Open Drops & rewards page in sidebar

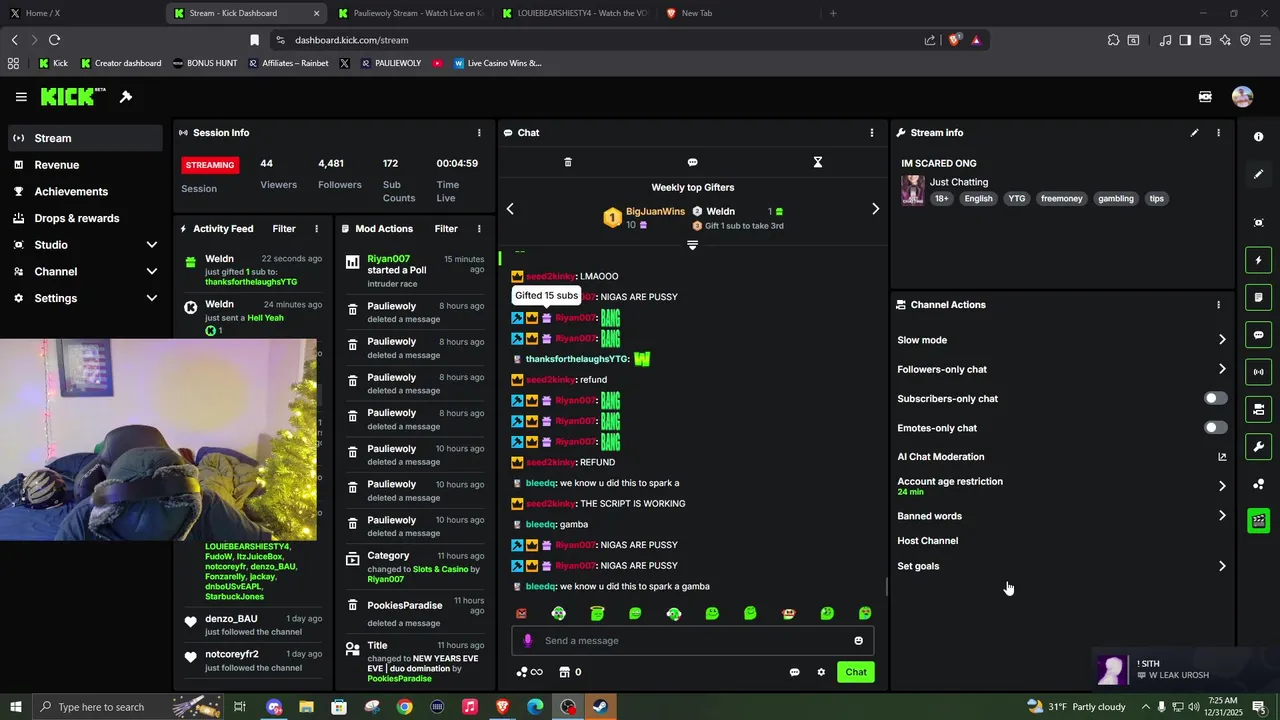[85, 218]
